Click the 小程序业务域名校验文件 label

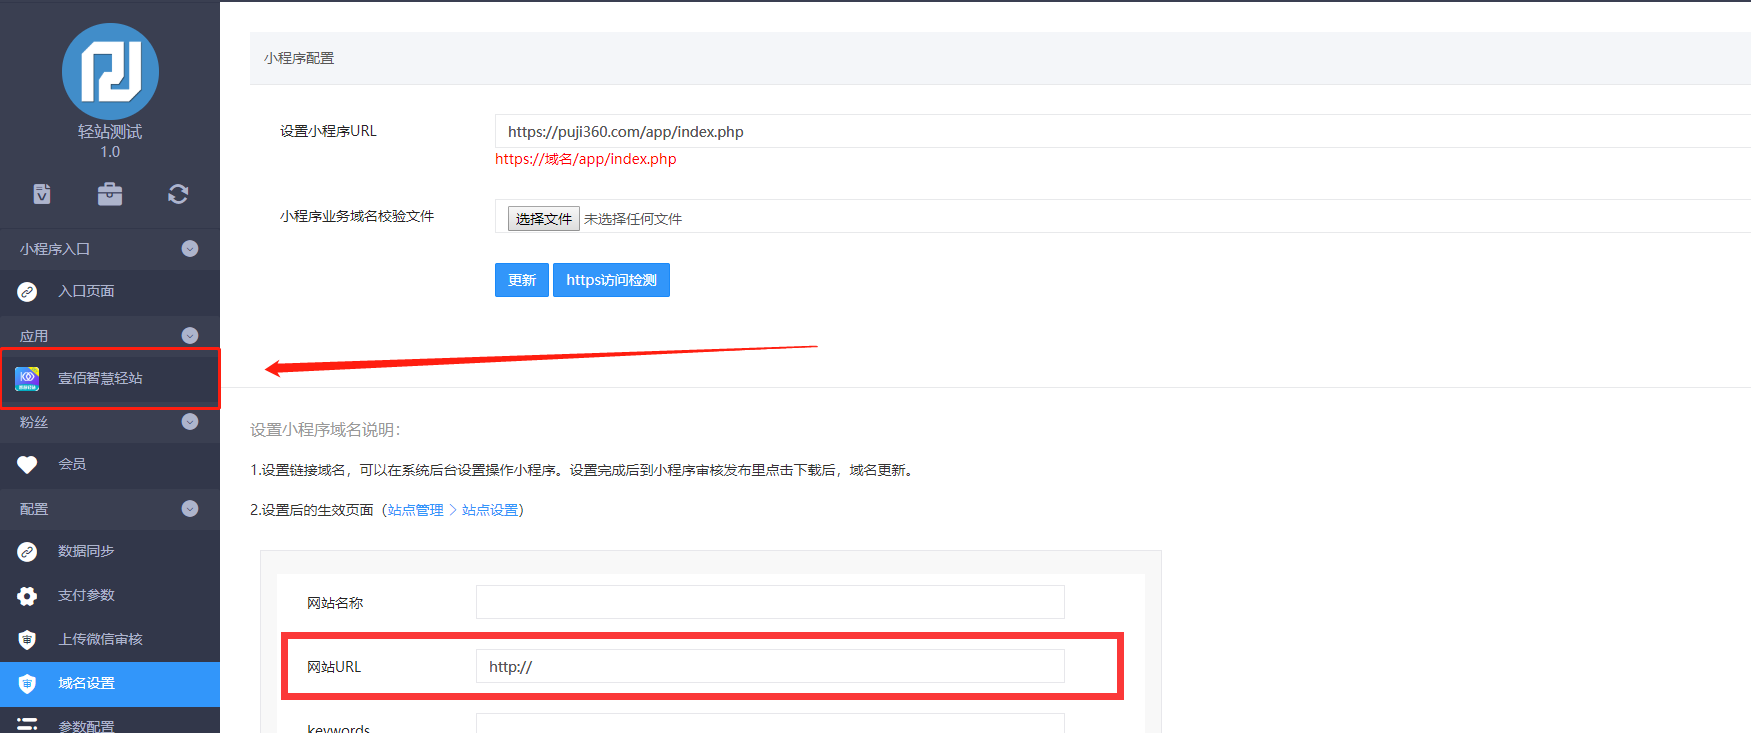coord(357,216)
